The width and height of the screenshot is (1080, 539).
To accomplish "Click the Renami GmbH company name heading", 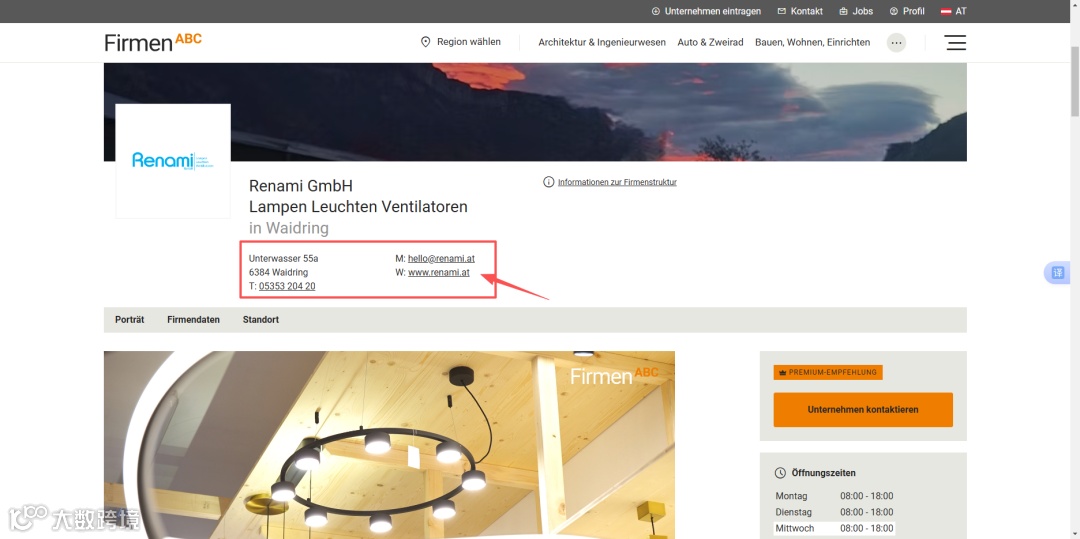I will tap(301, 186).
